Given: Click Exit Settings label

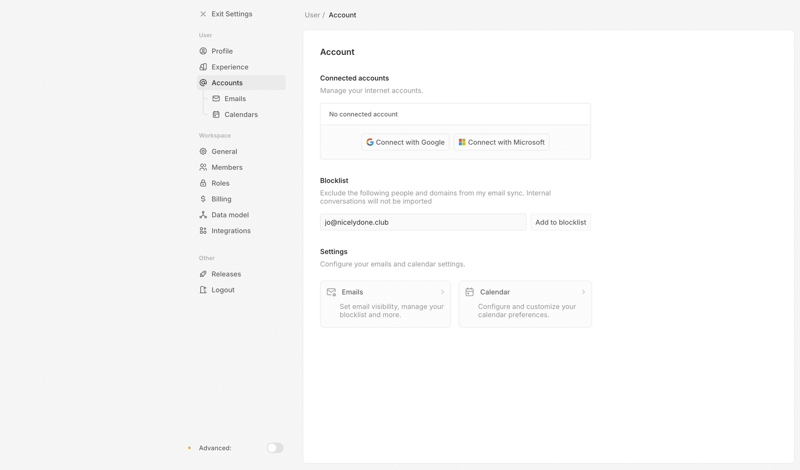Looking at the screenshot, I should point(232,14).
